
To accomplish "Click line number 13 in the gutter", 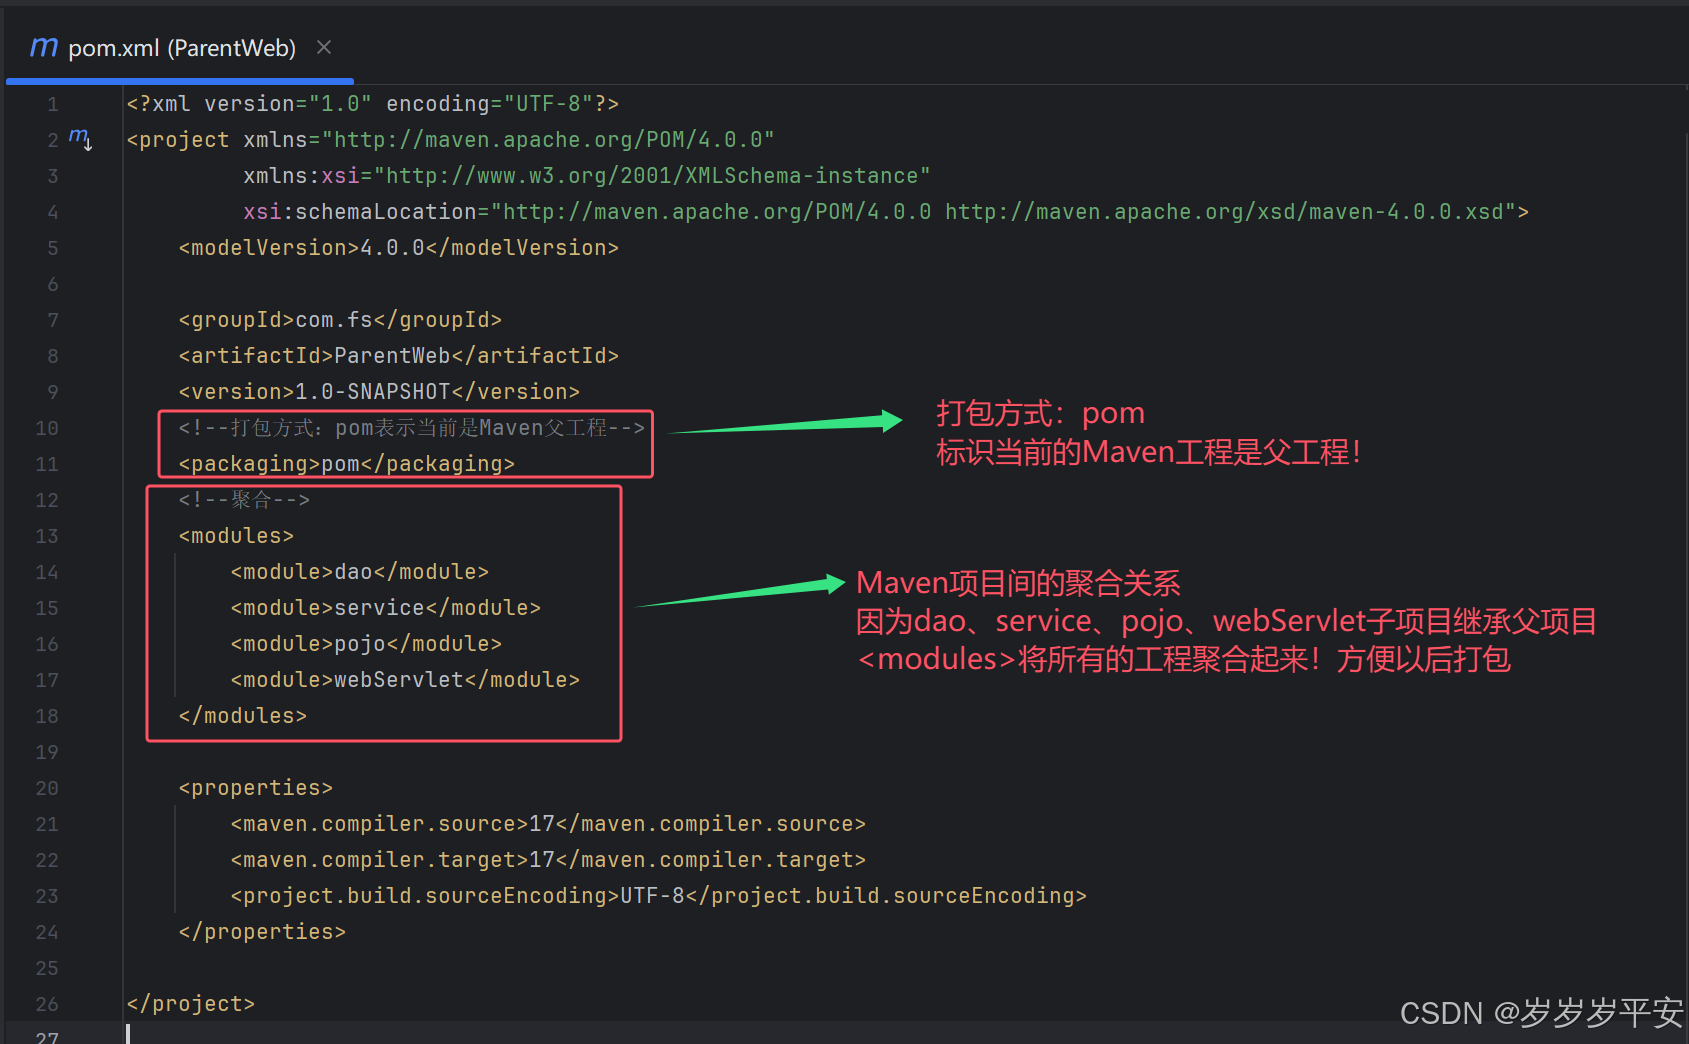I will point(47,536).
